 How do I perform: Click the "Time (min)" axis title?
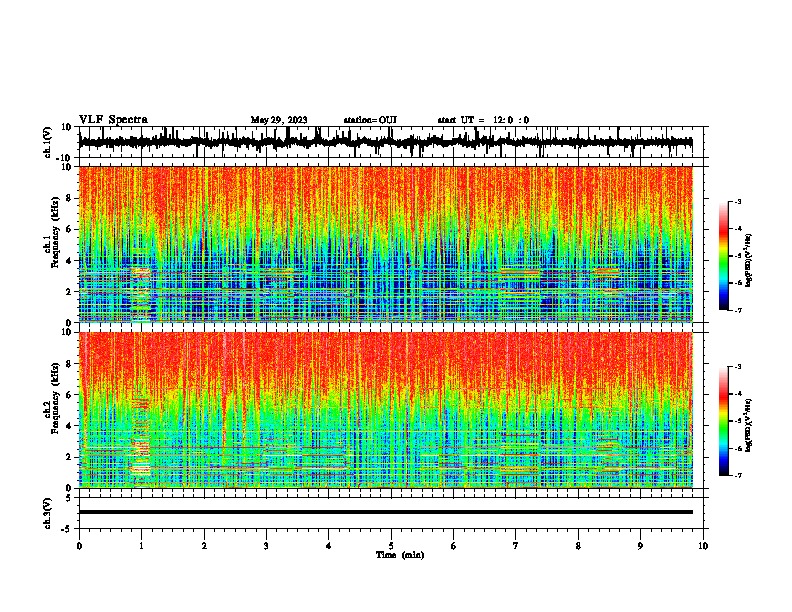click(x=400, y=555)
